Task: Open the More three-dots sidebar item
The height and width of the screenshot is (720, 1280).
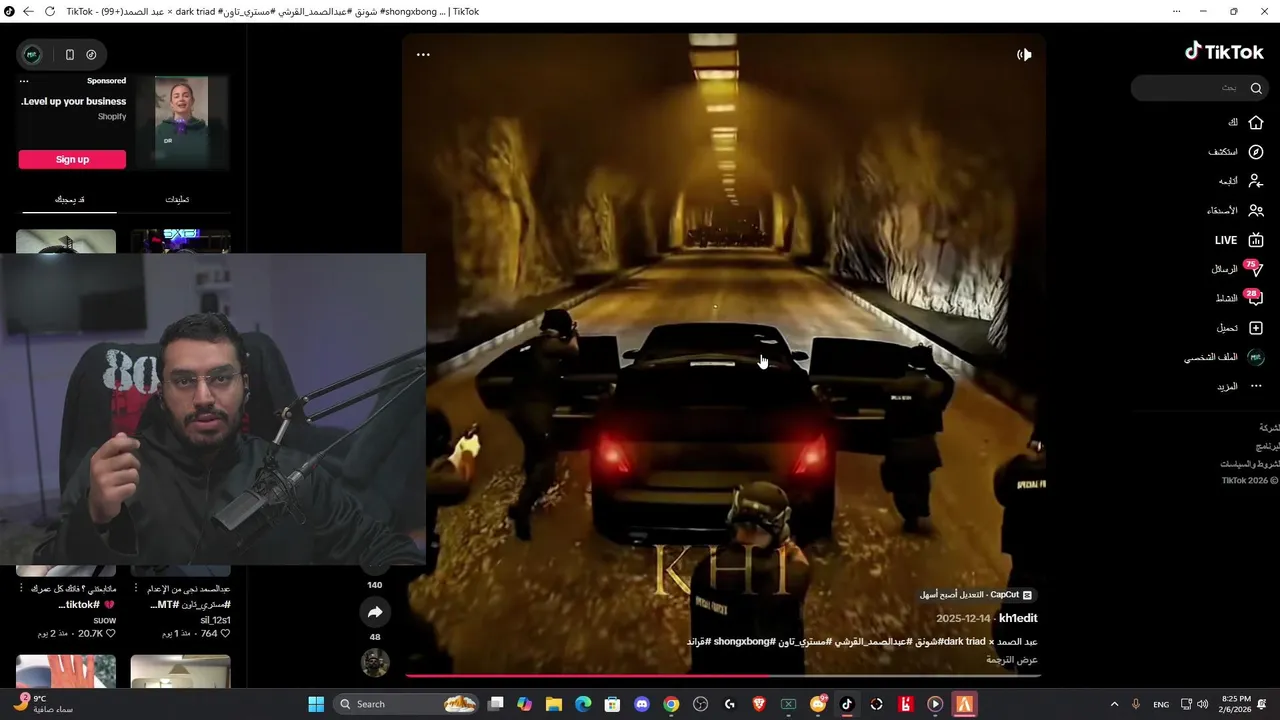Action: click(1256, 386)
